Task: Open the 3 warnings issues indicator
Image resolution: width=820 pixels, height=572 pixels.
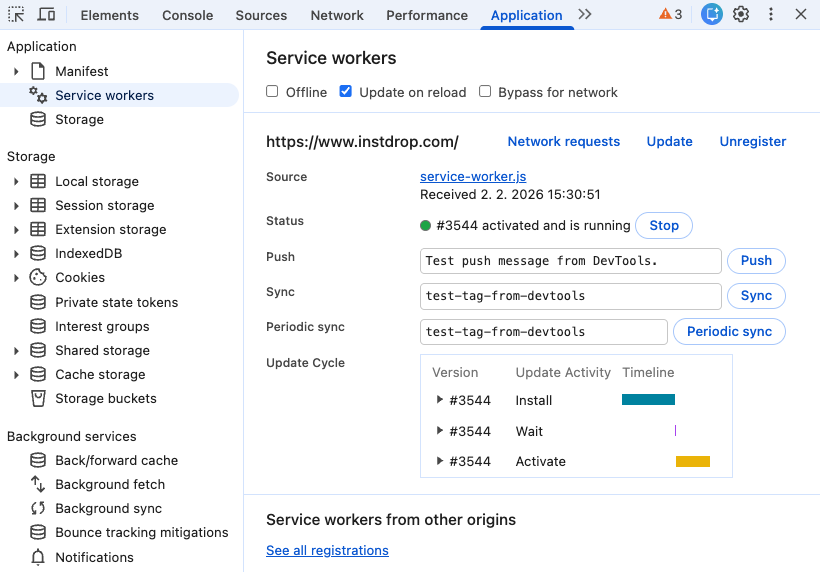Action: tap(670, 15)
